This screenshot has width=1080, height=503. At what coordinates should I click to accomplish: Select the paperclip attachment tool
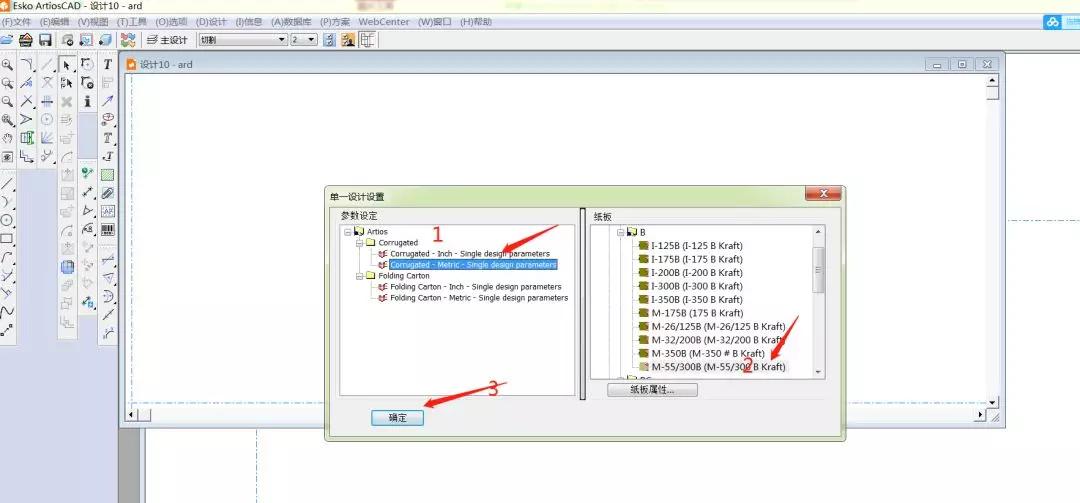coord(107,193)
